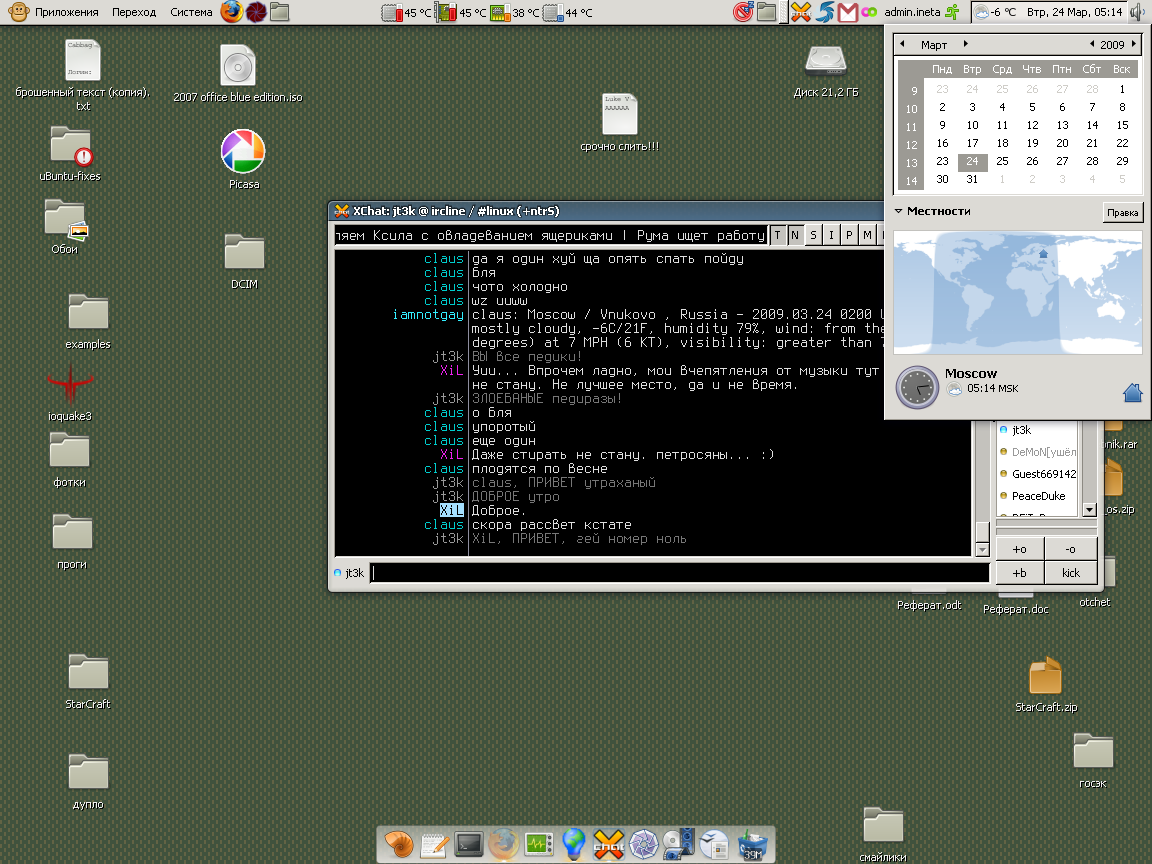1152x864 pixels.
Task: Click the XChat message input field
Action: [680, 573]
